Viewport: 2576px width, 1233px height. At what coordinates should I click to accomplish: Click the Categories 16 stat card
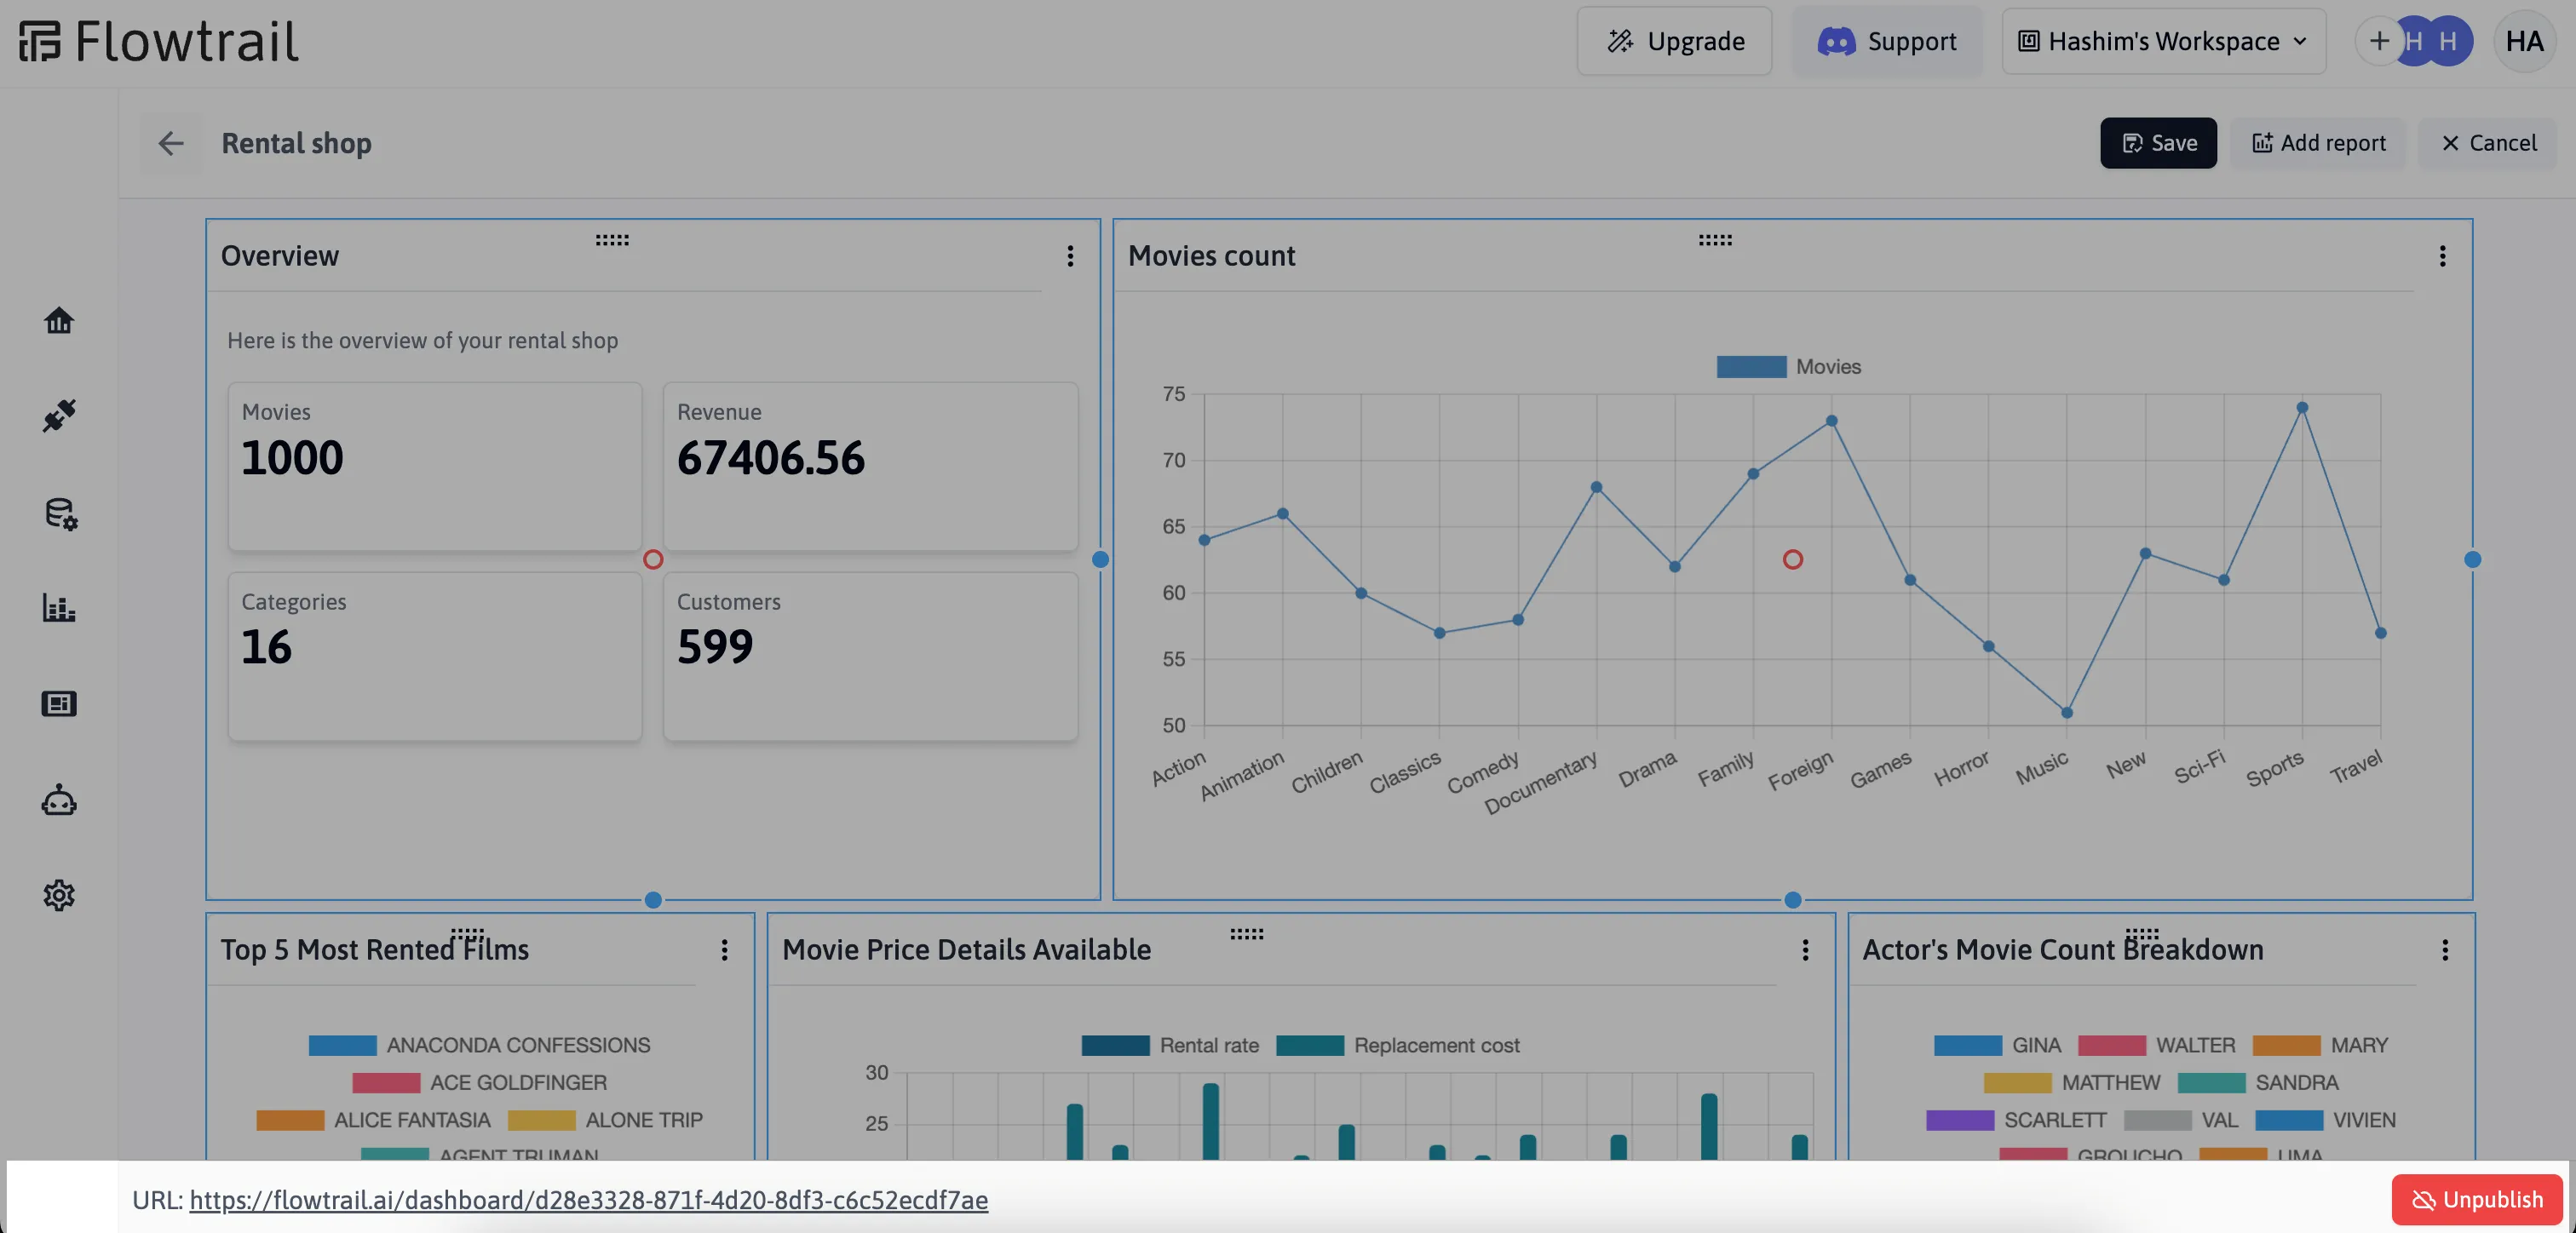(x=434, y=656)
